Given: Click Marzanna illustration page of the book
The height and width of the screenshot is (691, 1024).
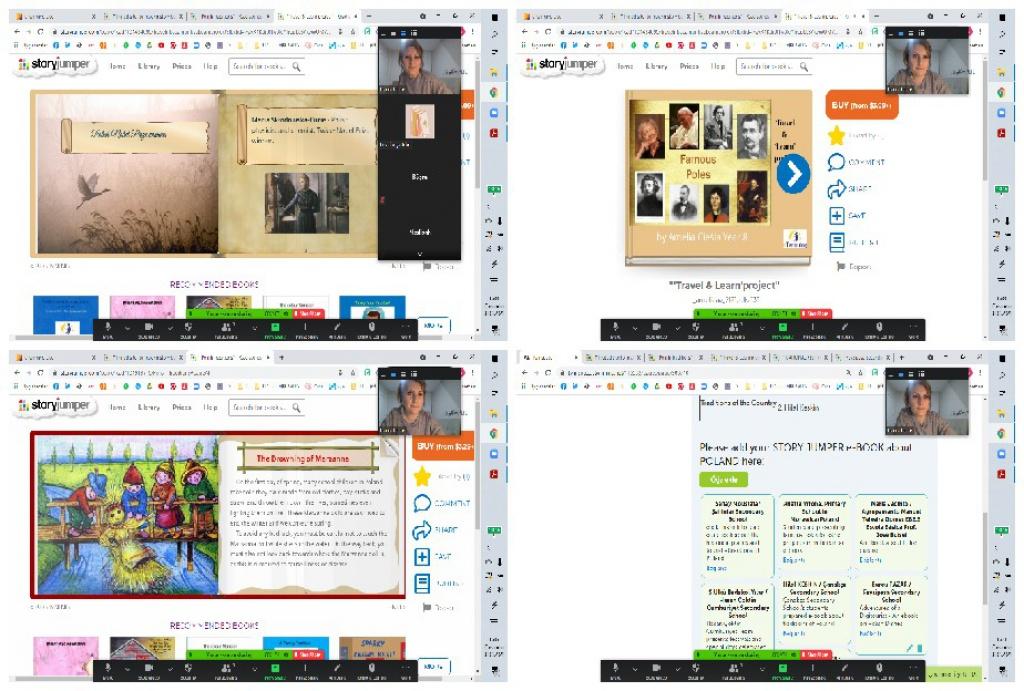Looking at the screenshot, I should 128,515.
